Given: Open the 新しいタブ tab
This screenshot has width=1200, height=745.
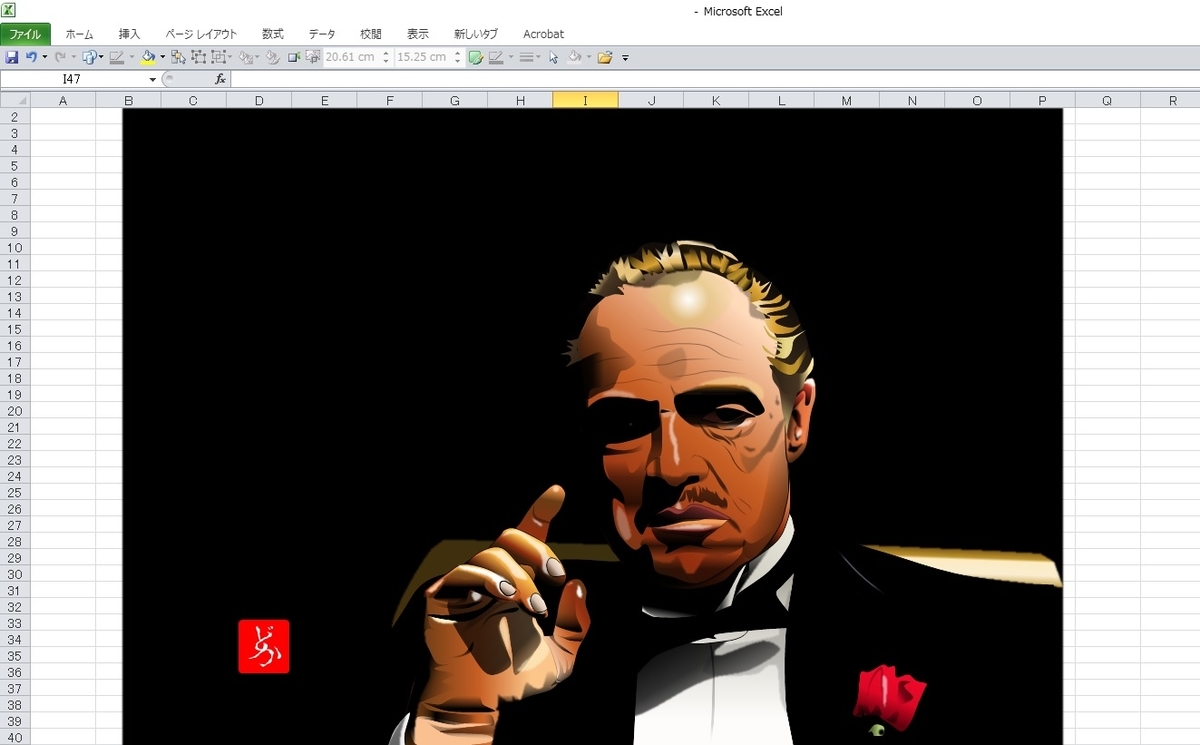Looking at the screenshot, I should [x=476, y=34].
